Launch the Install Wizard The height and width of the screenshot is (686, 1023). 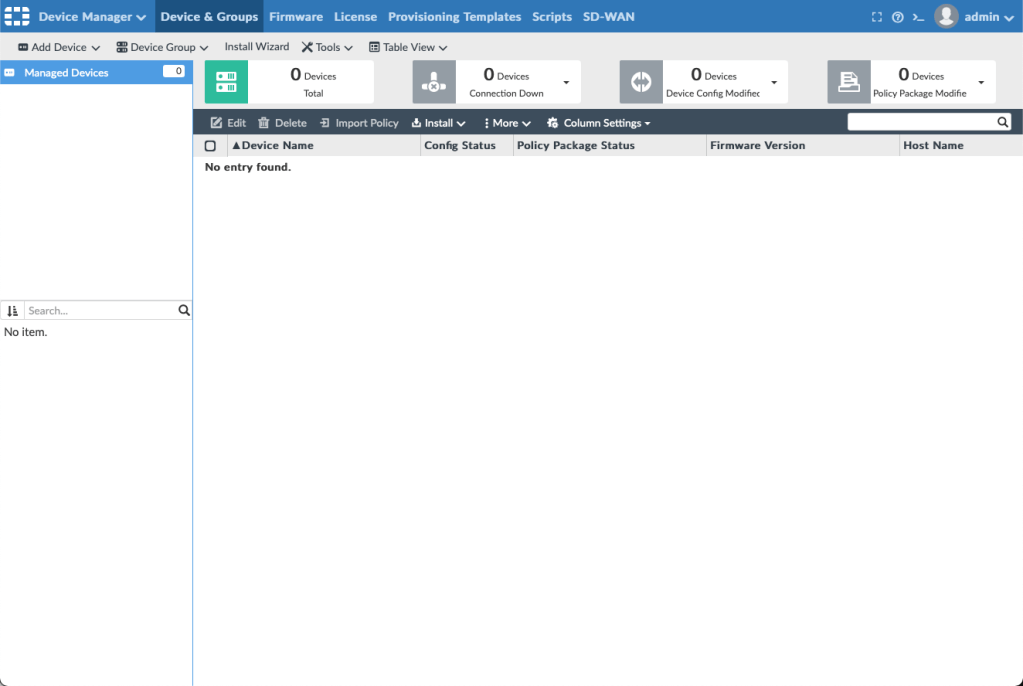(x=257, y=47)
